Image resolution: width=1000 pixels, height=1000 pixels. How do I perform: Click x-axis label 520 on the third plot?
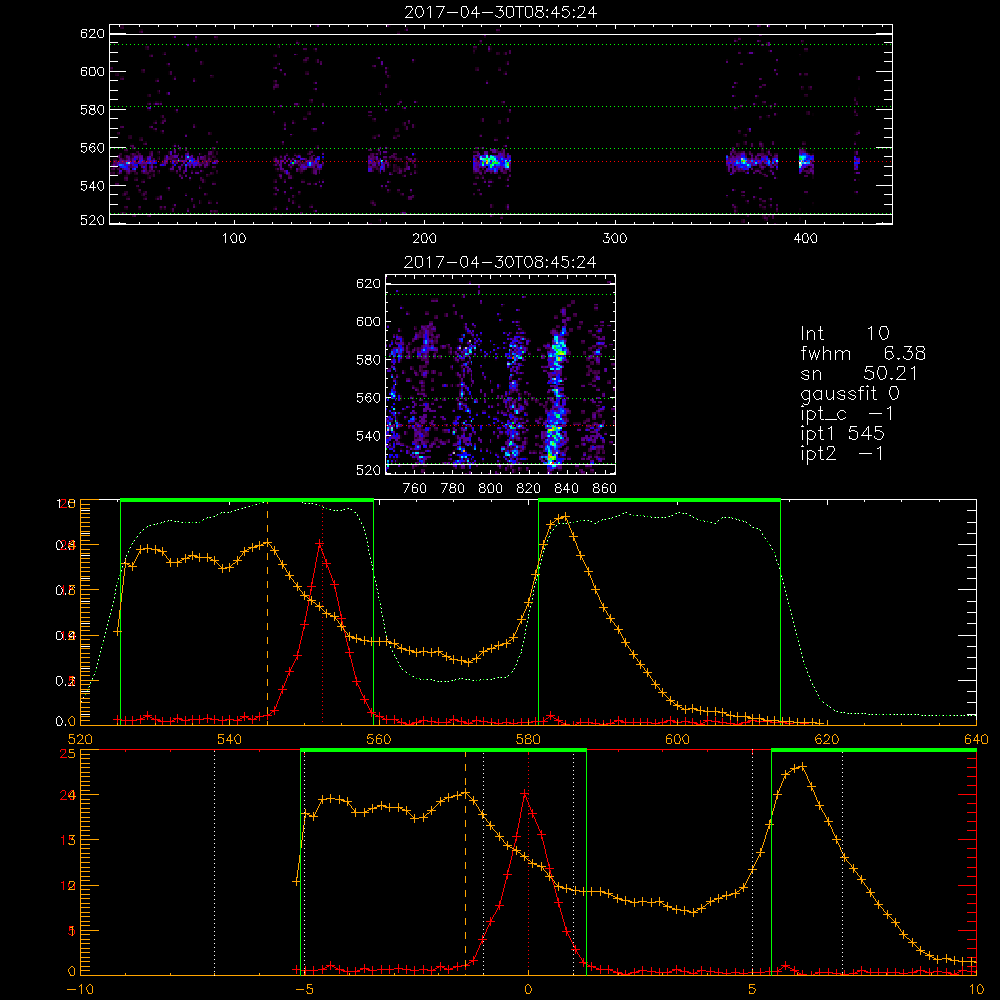click(80, 739)
